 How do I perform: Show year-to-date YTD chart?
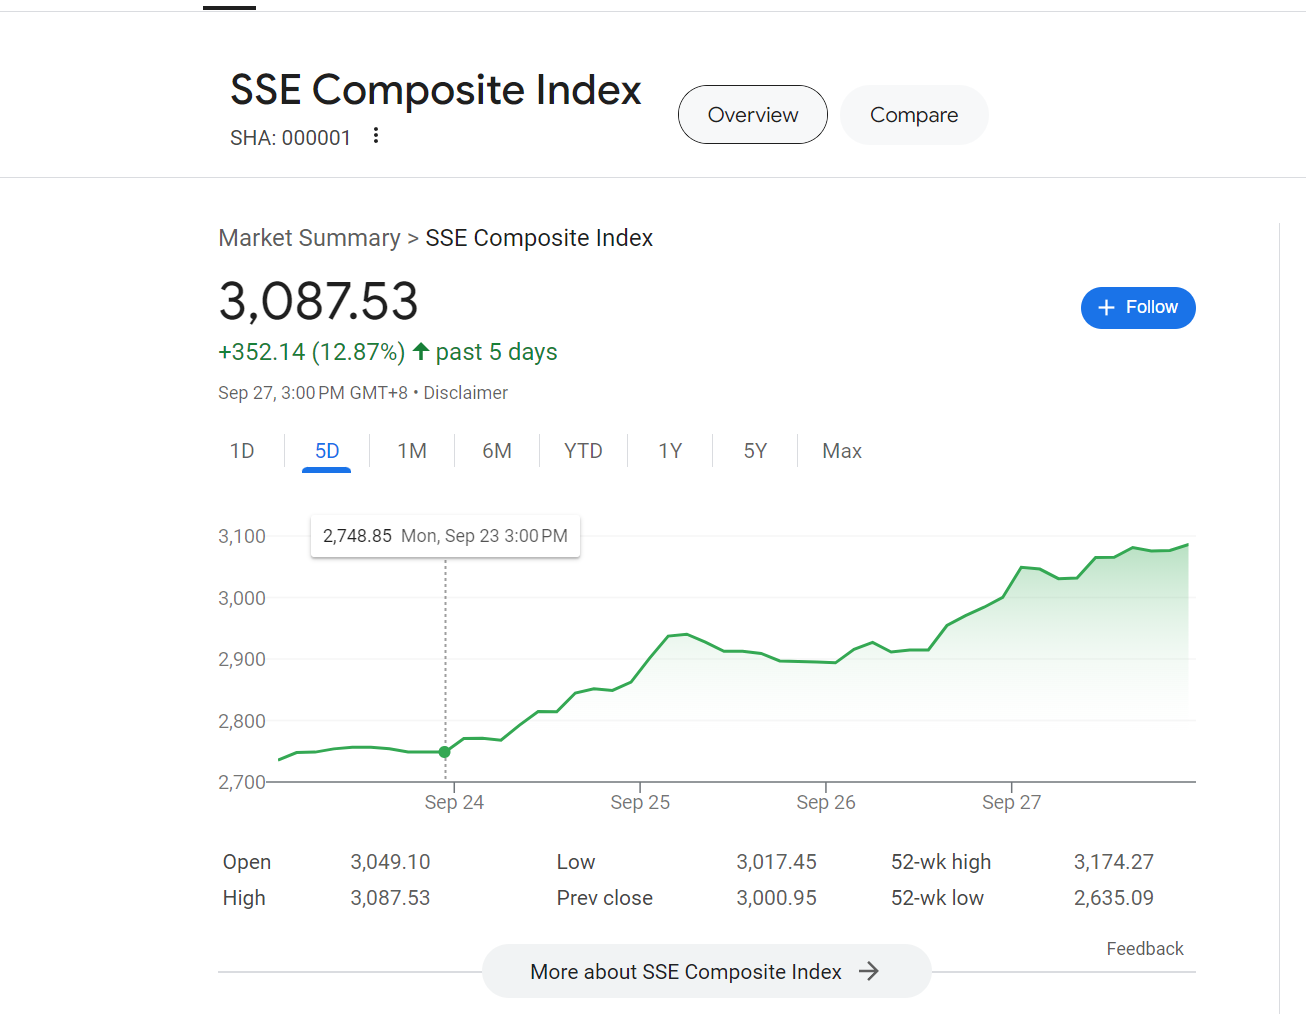pyautogui.click(x=583, y=451)
